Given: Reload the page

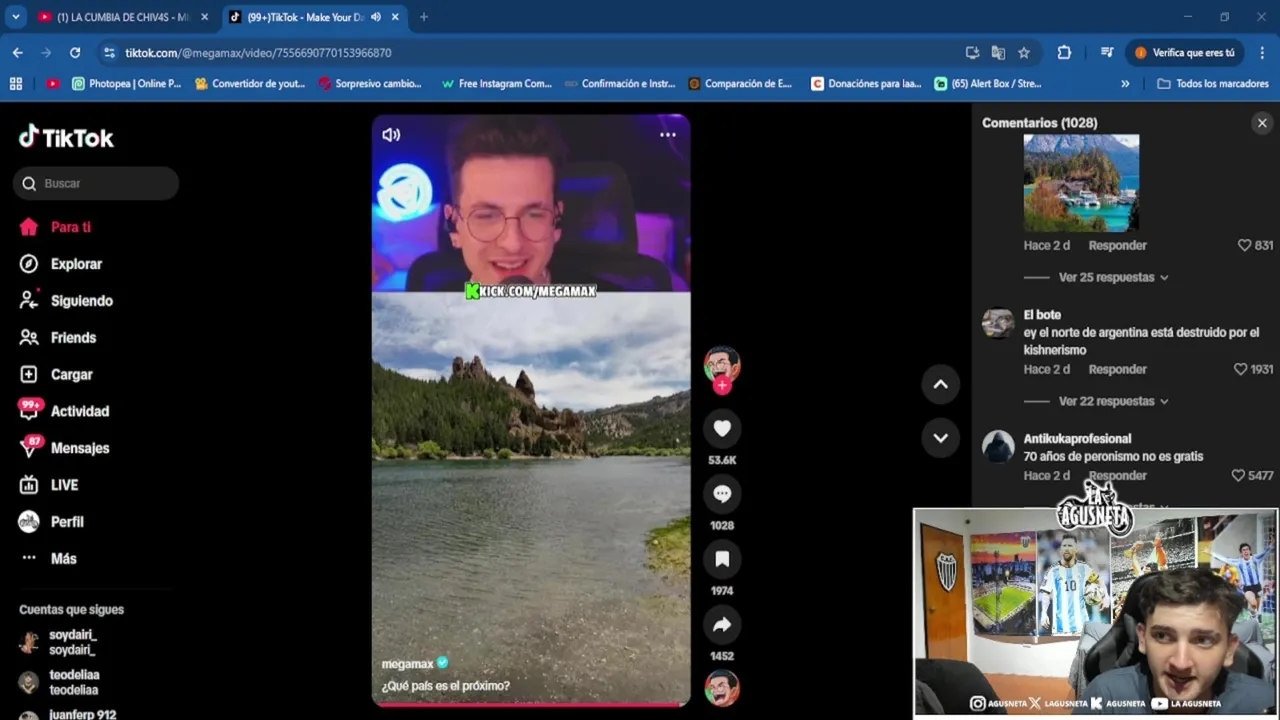Looking at the screenshot, I should pyautogui.click(x=75, y=53).
